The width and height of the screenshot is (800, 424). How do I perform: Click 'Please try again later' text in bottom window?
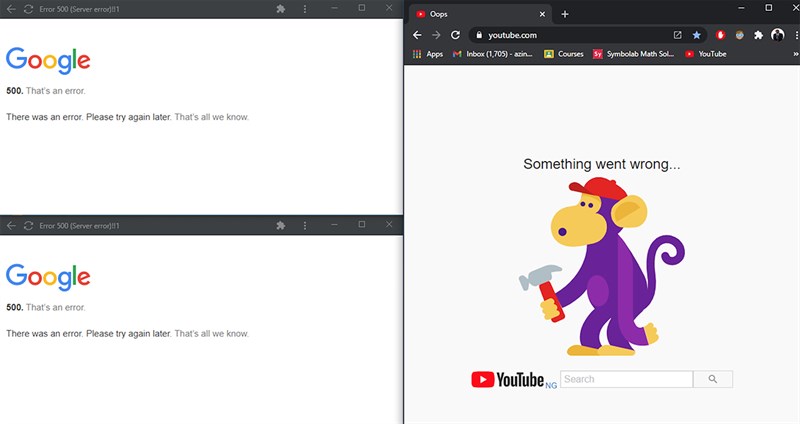[129, 333]
